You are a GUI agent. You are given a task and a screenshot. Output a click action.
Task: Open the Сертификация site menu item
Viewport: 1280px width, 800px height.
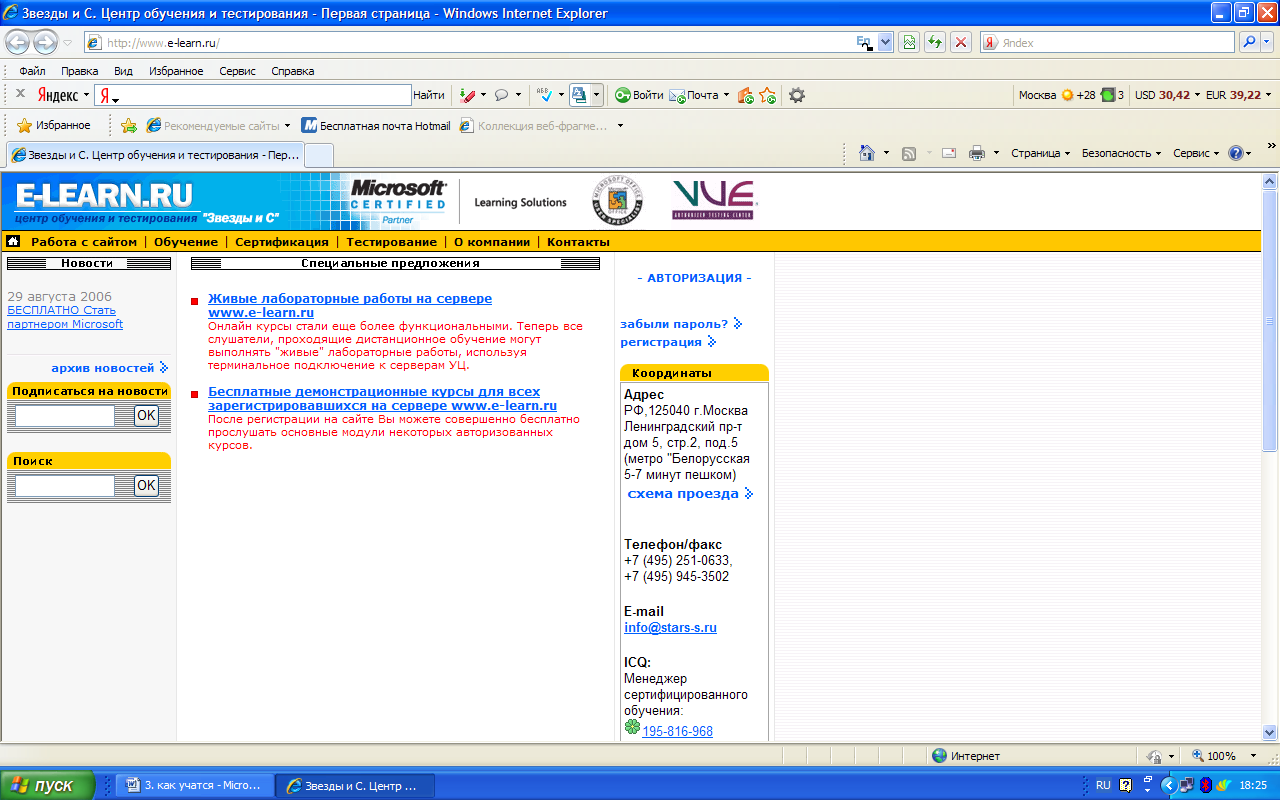pyautogui.click(x=282, y=242)
